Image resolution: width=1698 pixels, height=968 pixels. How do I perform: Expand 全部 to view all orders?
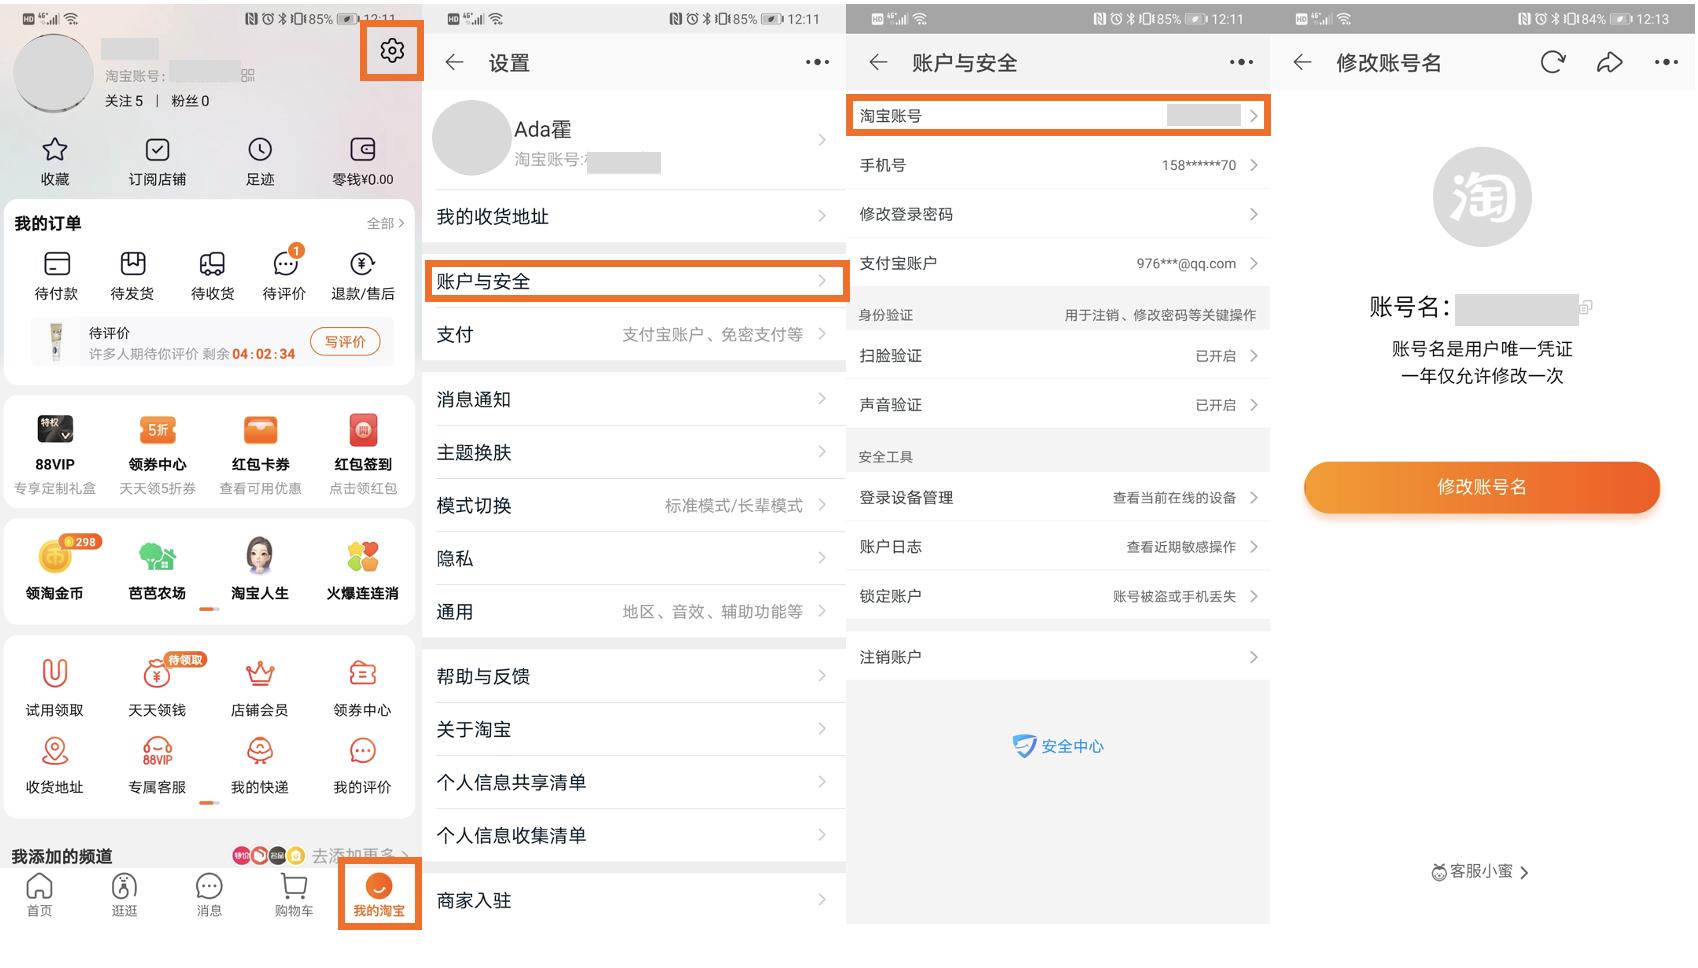pos(384,223)
